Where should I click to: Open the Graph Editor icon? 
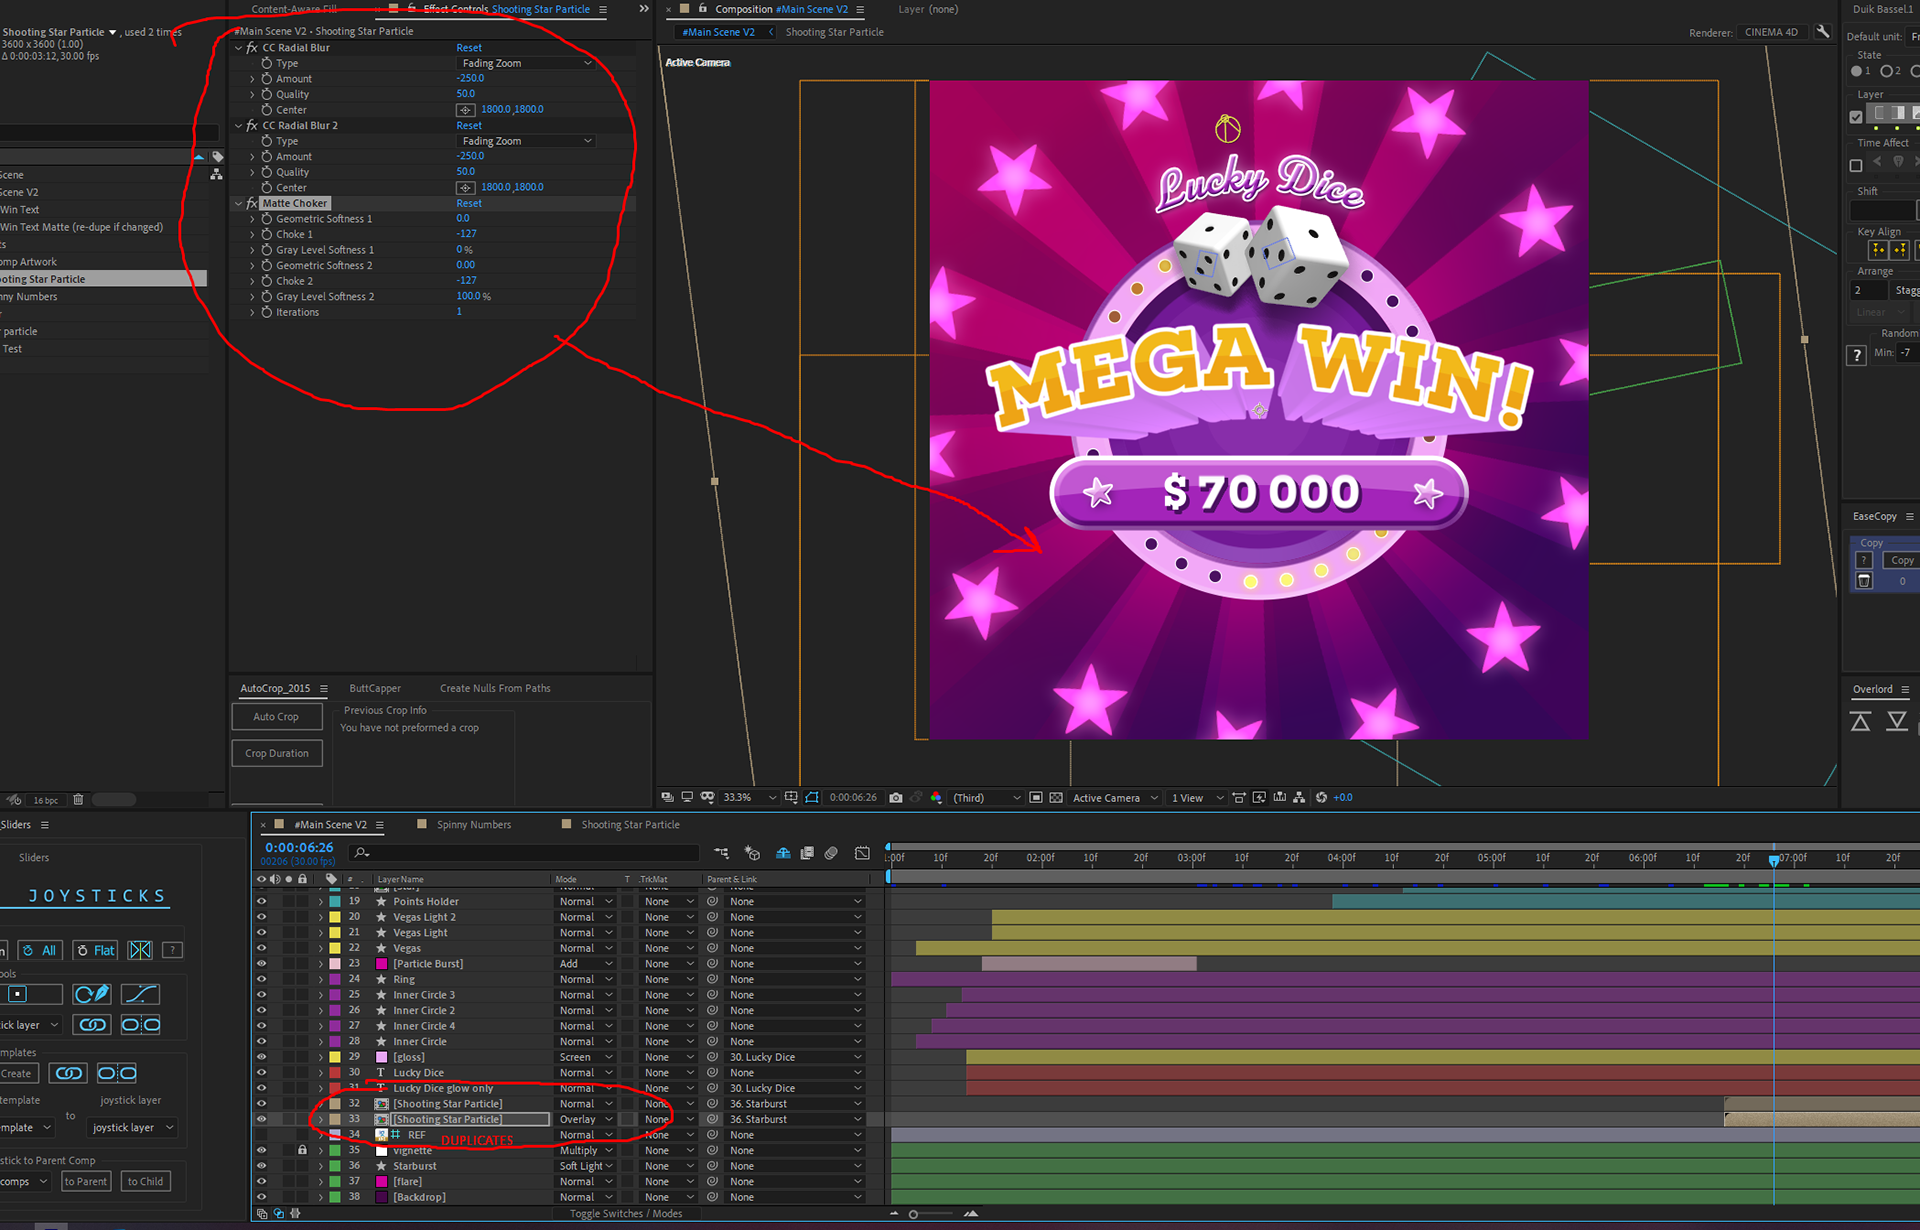[862, 853]
